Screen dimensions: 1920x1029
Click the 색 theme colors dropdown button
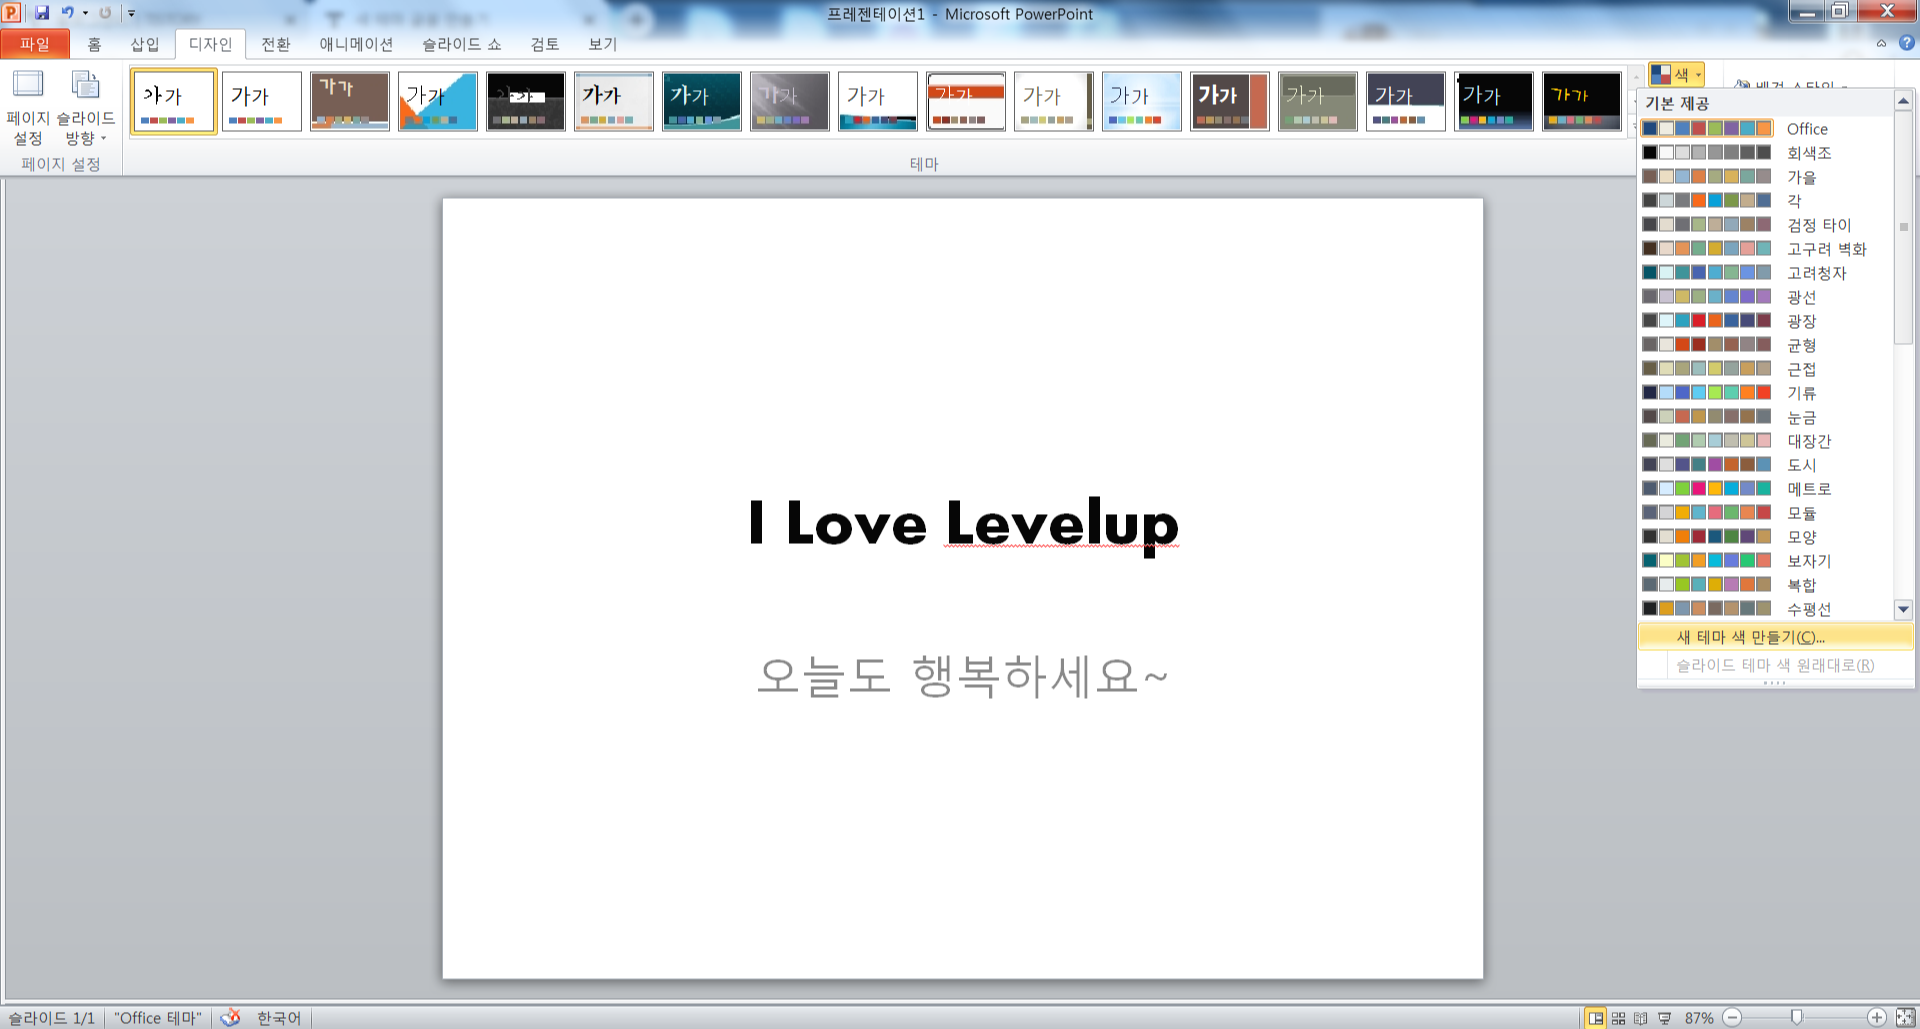coord(1677,74)
